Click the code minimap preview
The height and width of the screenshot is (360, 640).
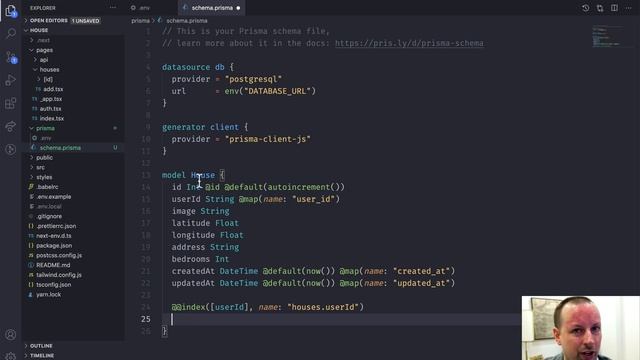tap(606, 36)
